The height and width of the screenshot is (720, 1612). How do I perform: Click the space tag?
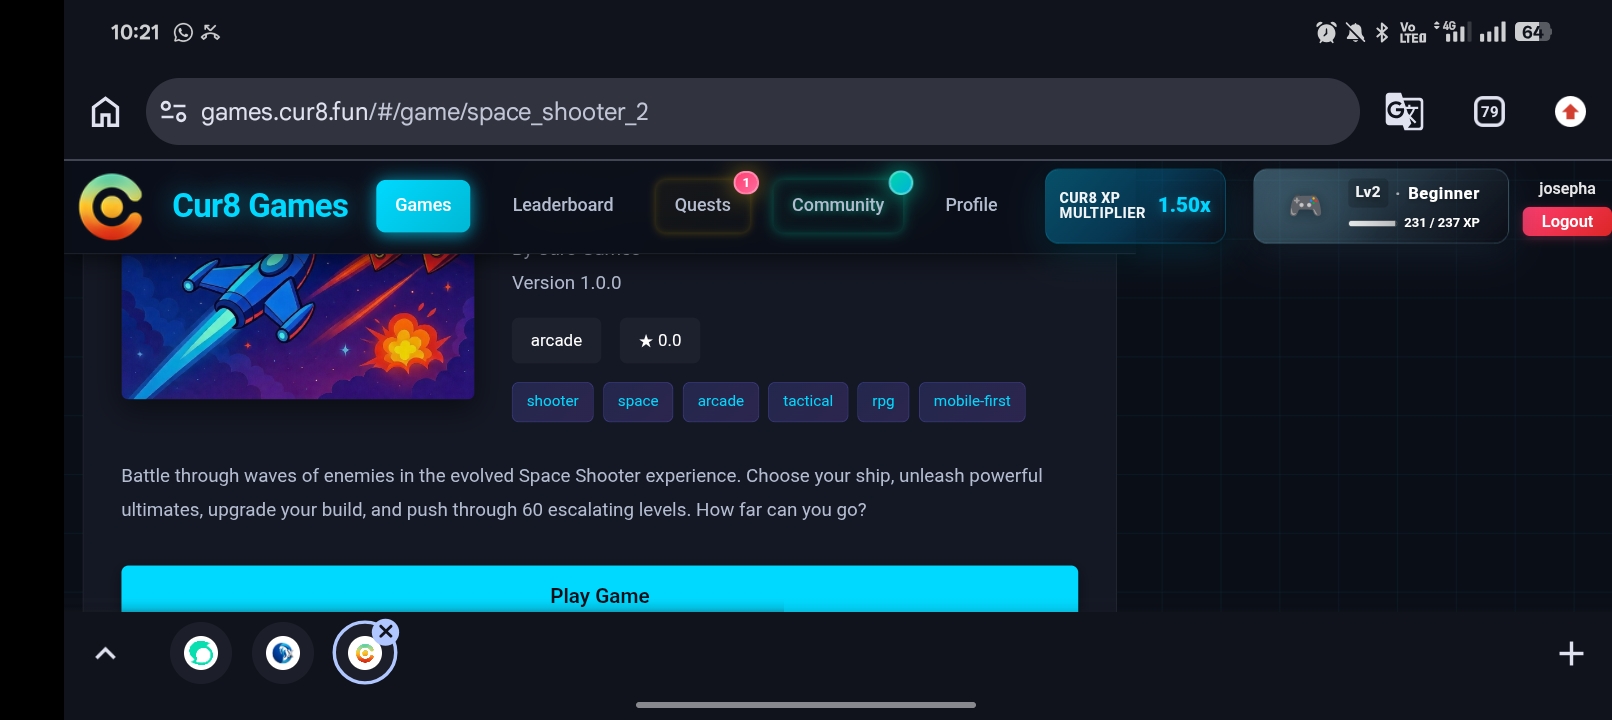(638, 402)
